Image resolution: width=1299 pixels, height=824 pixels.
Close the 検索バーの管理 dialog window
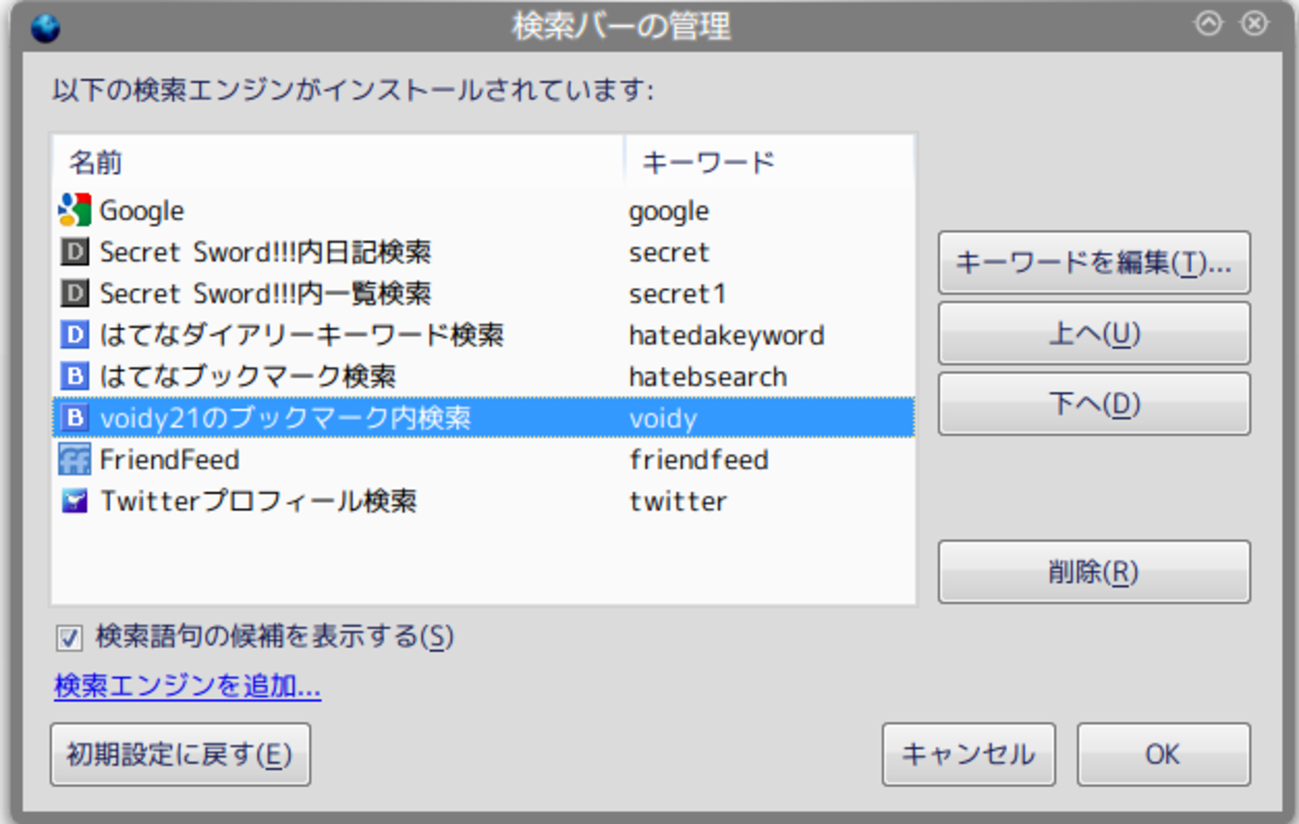click(x=1254, y=24)
